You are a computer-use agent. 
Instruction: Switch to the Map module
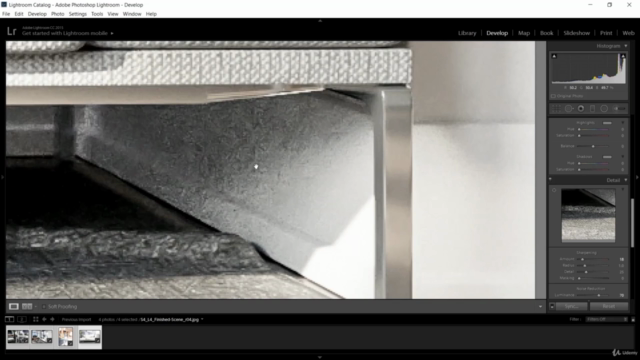524,33
